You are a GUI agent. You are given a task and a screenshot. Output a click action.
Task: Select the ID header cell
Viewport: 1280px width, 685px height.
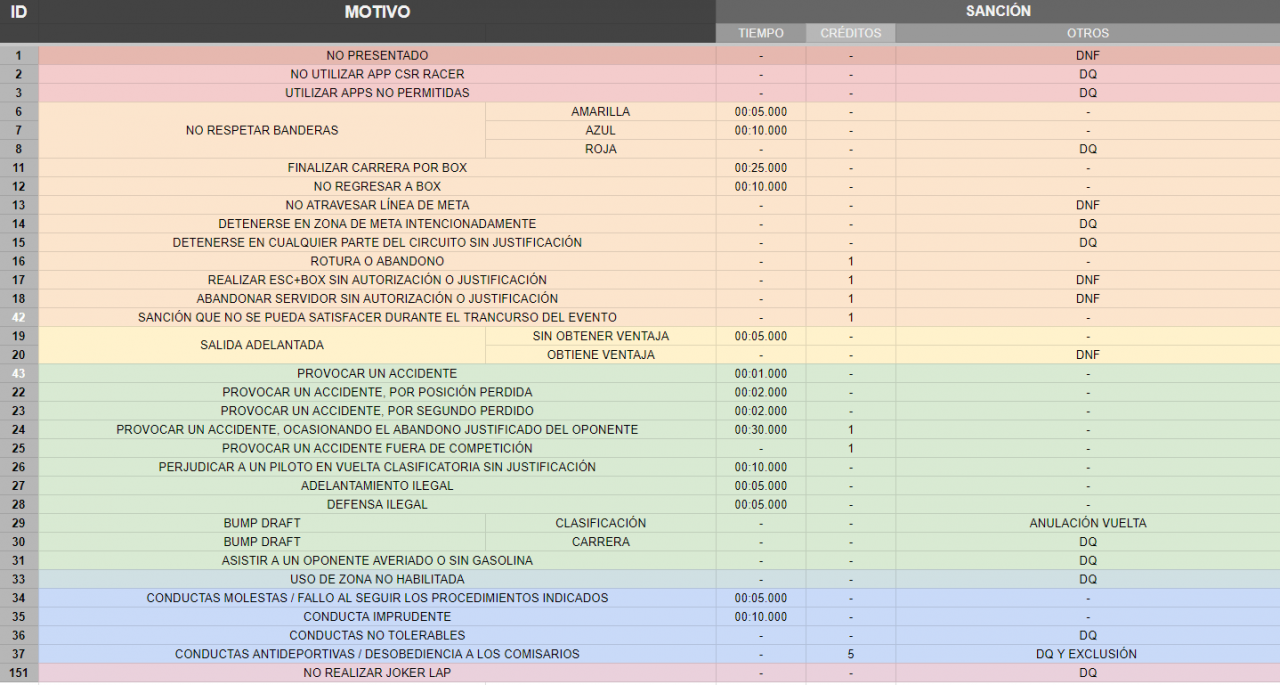click(x=19, y=12)
